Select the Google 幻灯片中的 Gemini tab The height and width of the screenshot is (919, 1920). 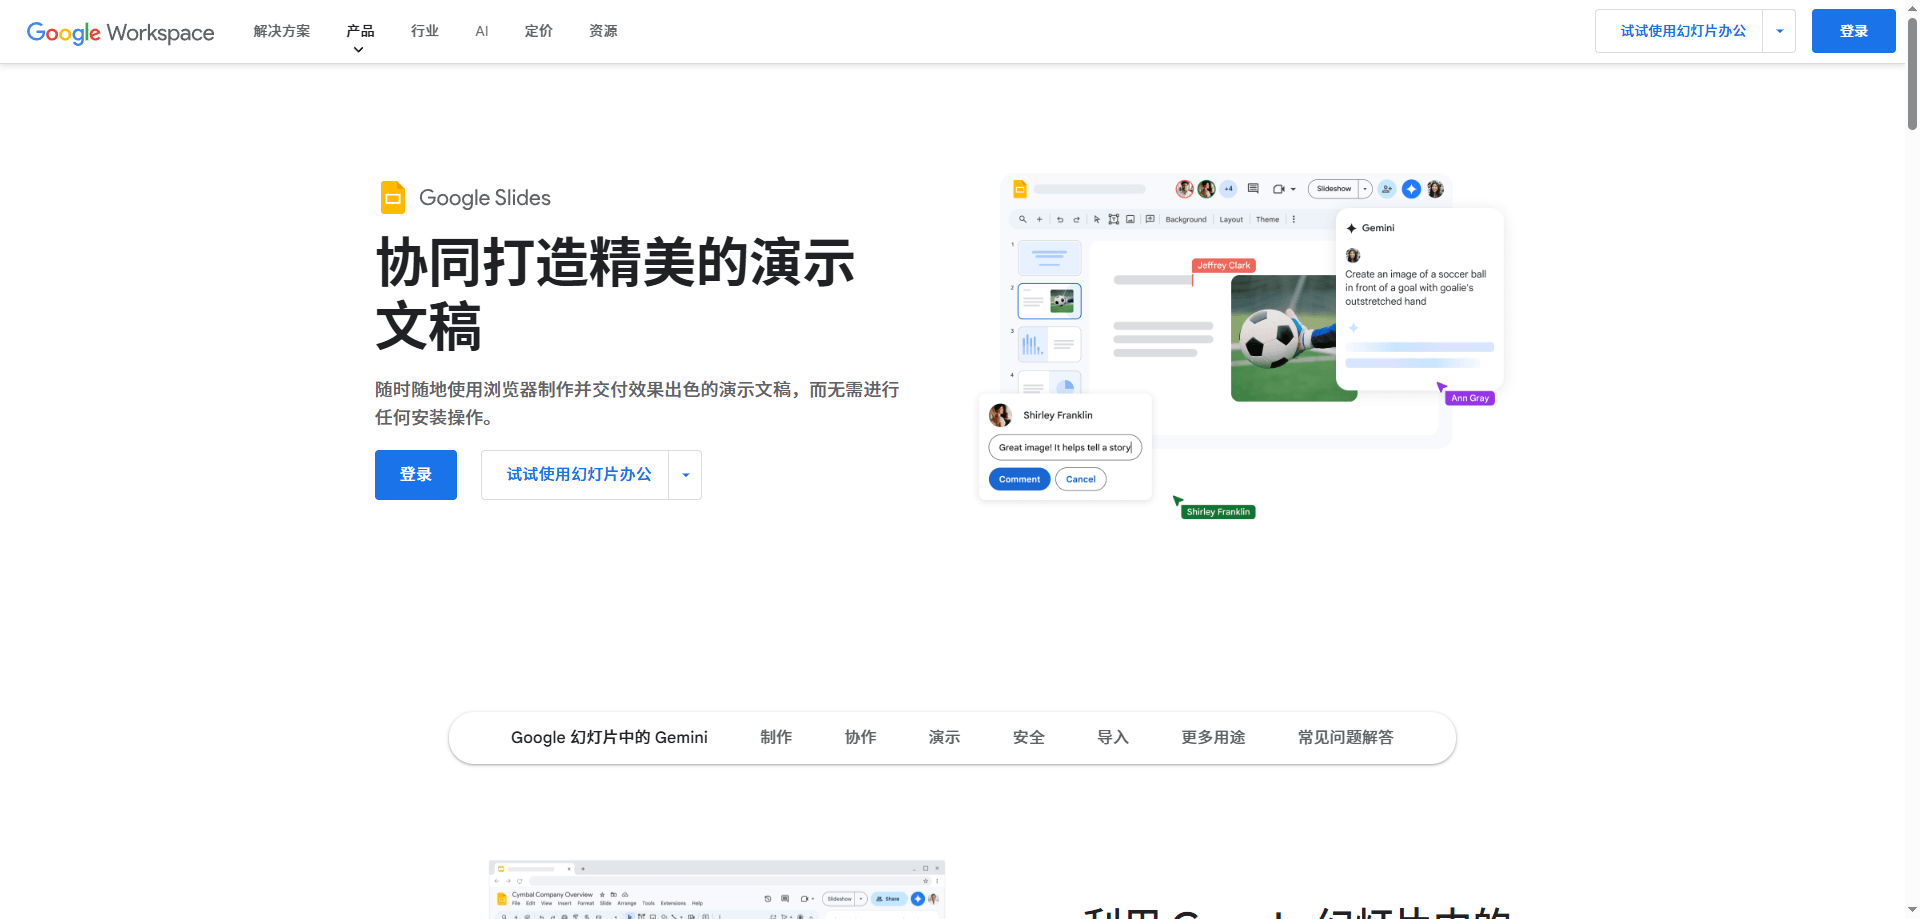click(609, 737)
